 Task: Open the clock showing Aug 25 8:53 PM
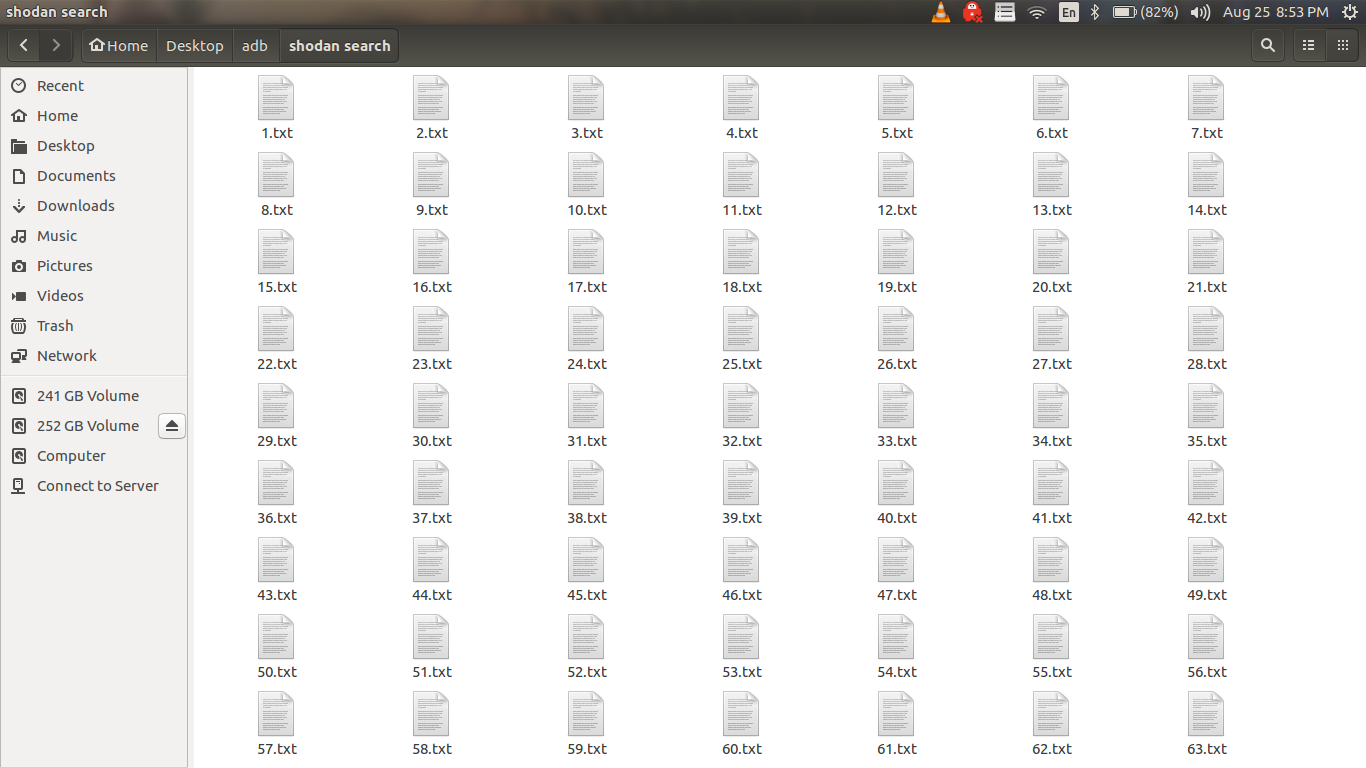[x=1276, y=12]
